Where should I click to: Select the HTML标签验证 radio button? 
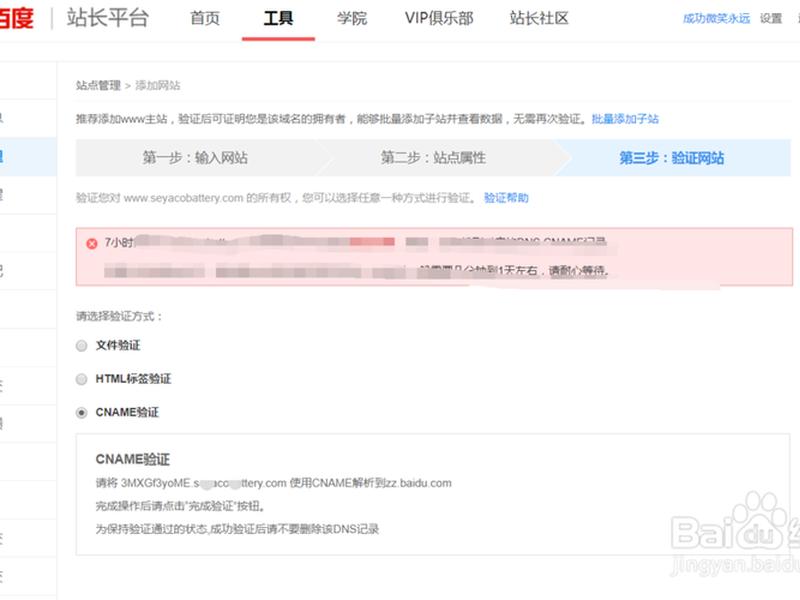coord(81,379)
